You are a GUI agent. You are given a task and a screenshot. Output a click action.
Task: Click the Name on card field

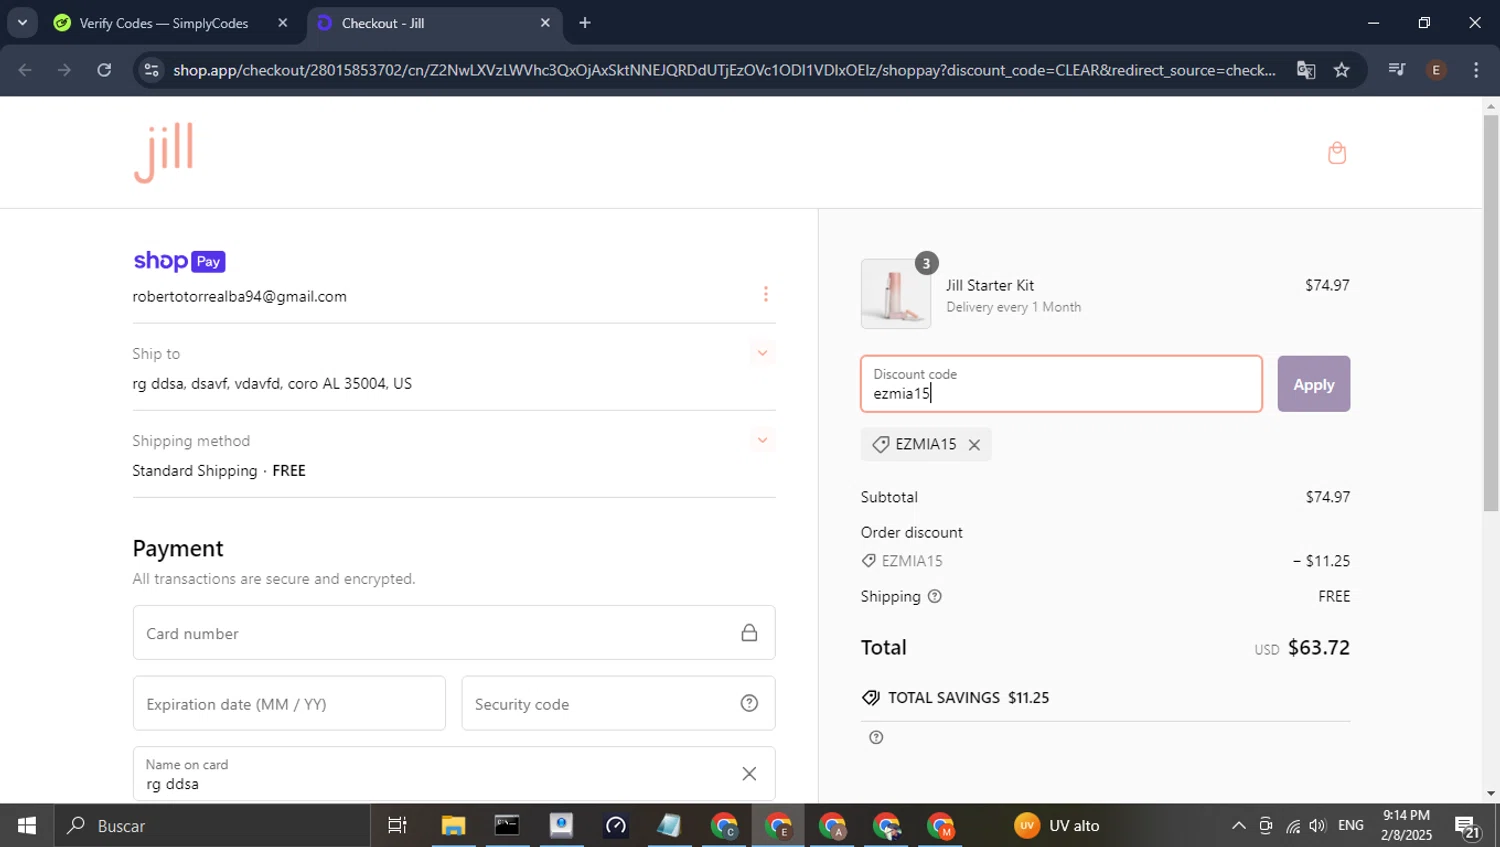click(453, 774)
